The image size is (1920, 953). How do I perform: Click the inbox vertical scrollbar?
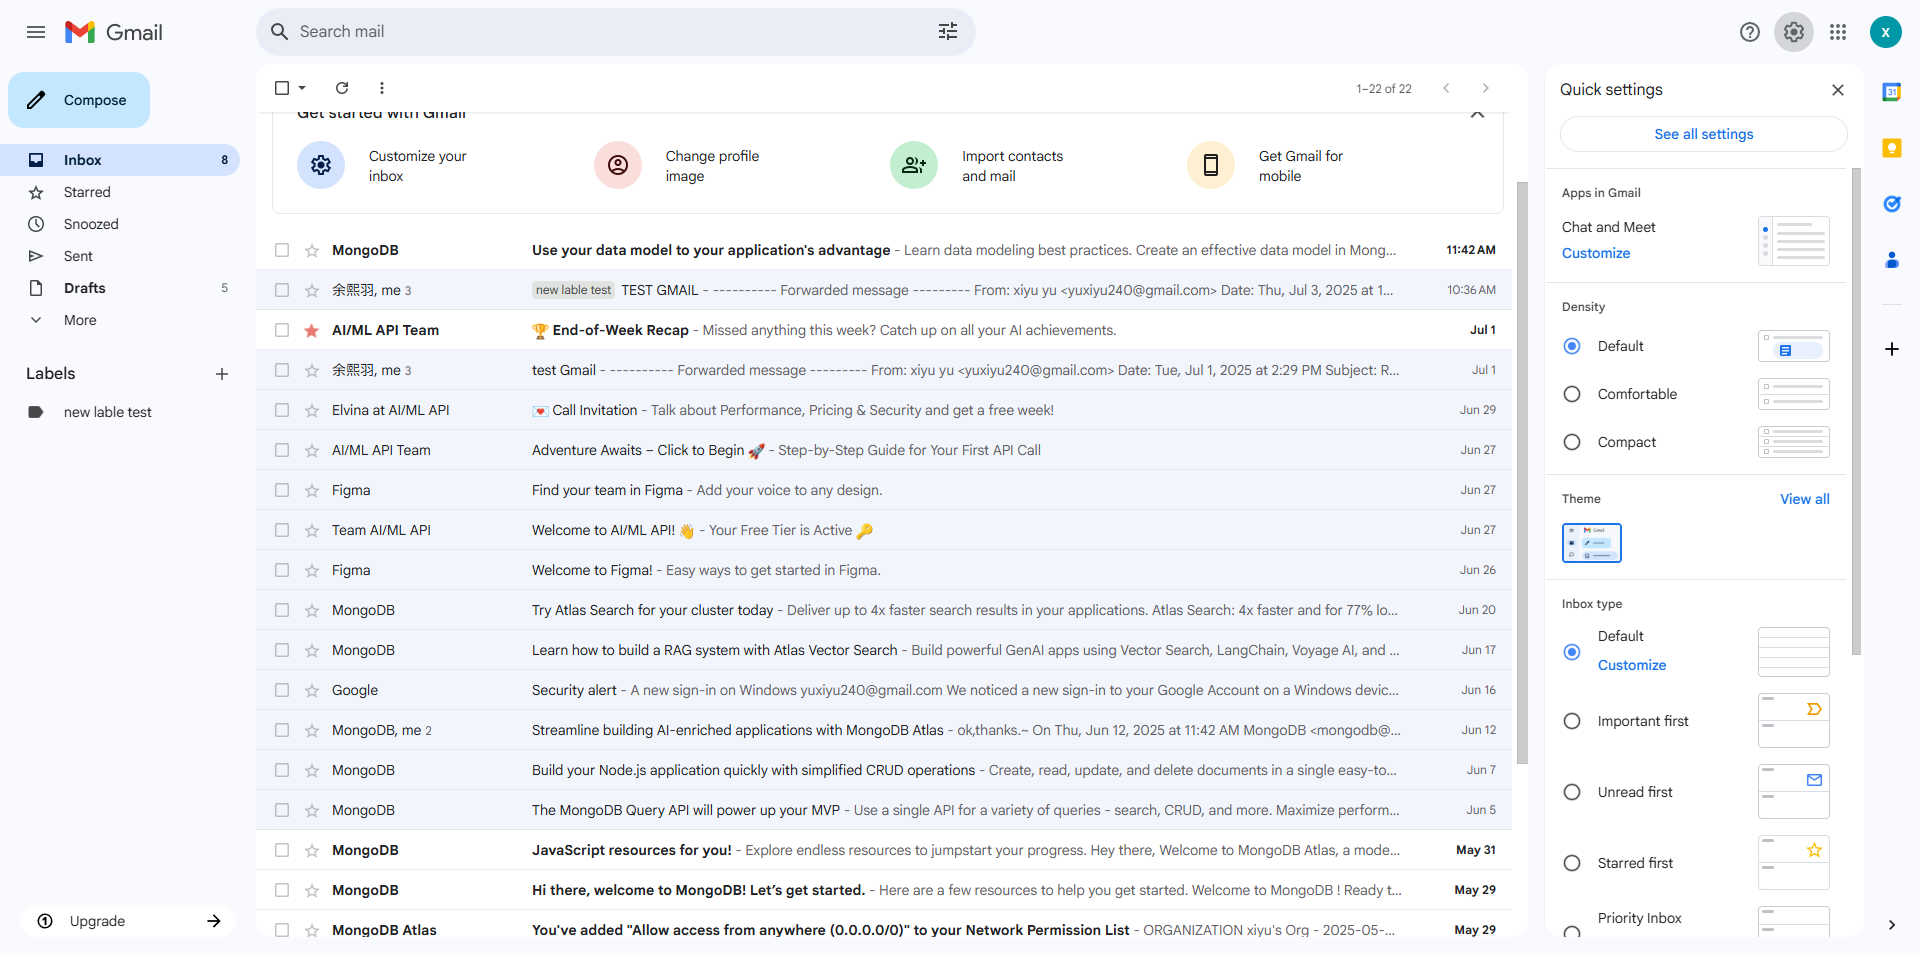tap(1522, 472)
